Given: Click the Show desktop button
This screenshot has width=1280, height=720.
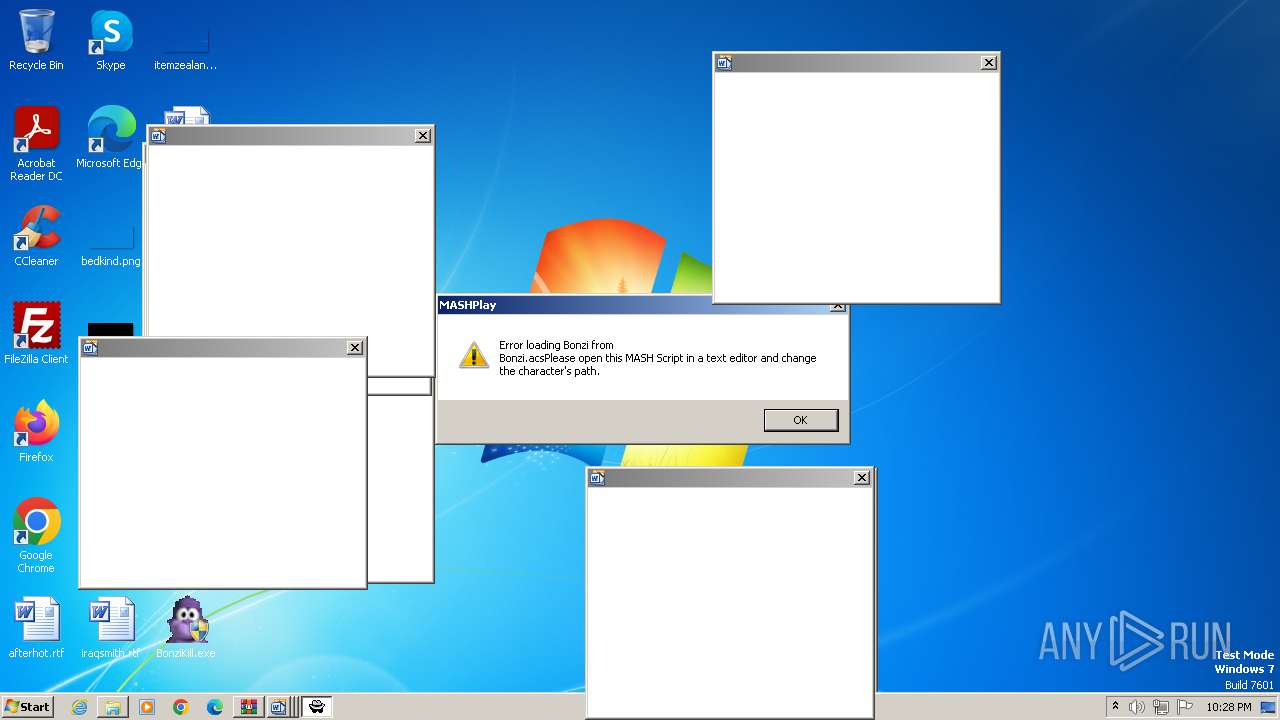Looking at the screenshot, I should point(1268,707).
